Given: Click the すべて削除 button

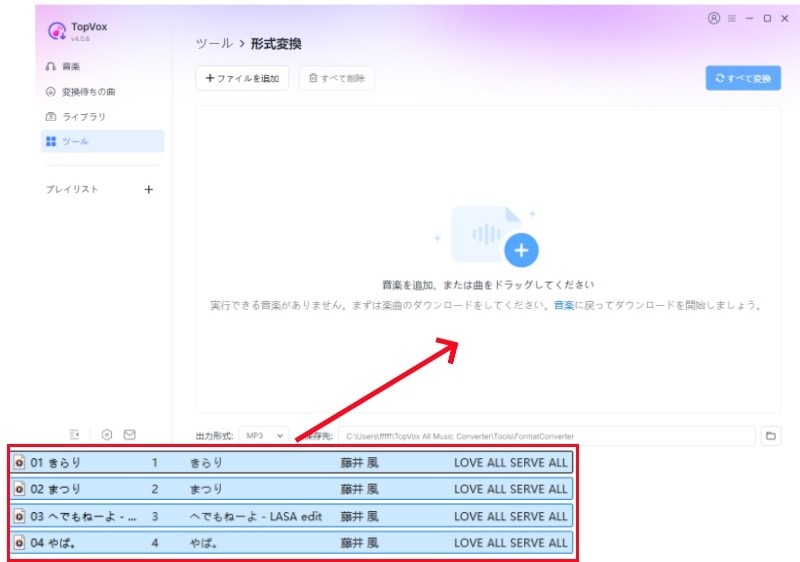Looking at the screenshot, I should (x=337, y=78).
